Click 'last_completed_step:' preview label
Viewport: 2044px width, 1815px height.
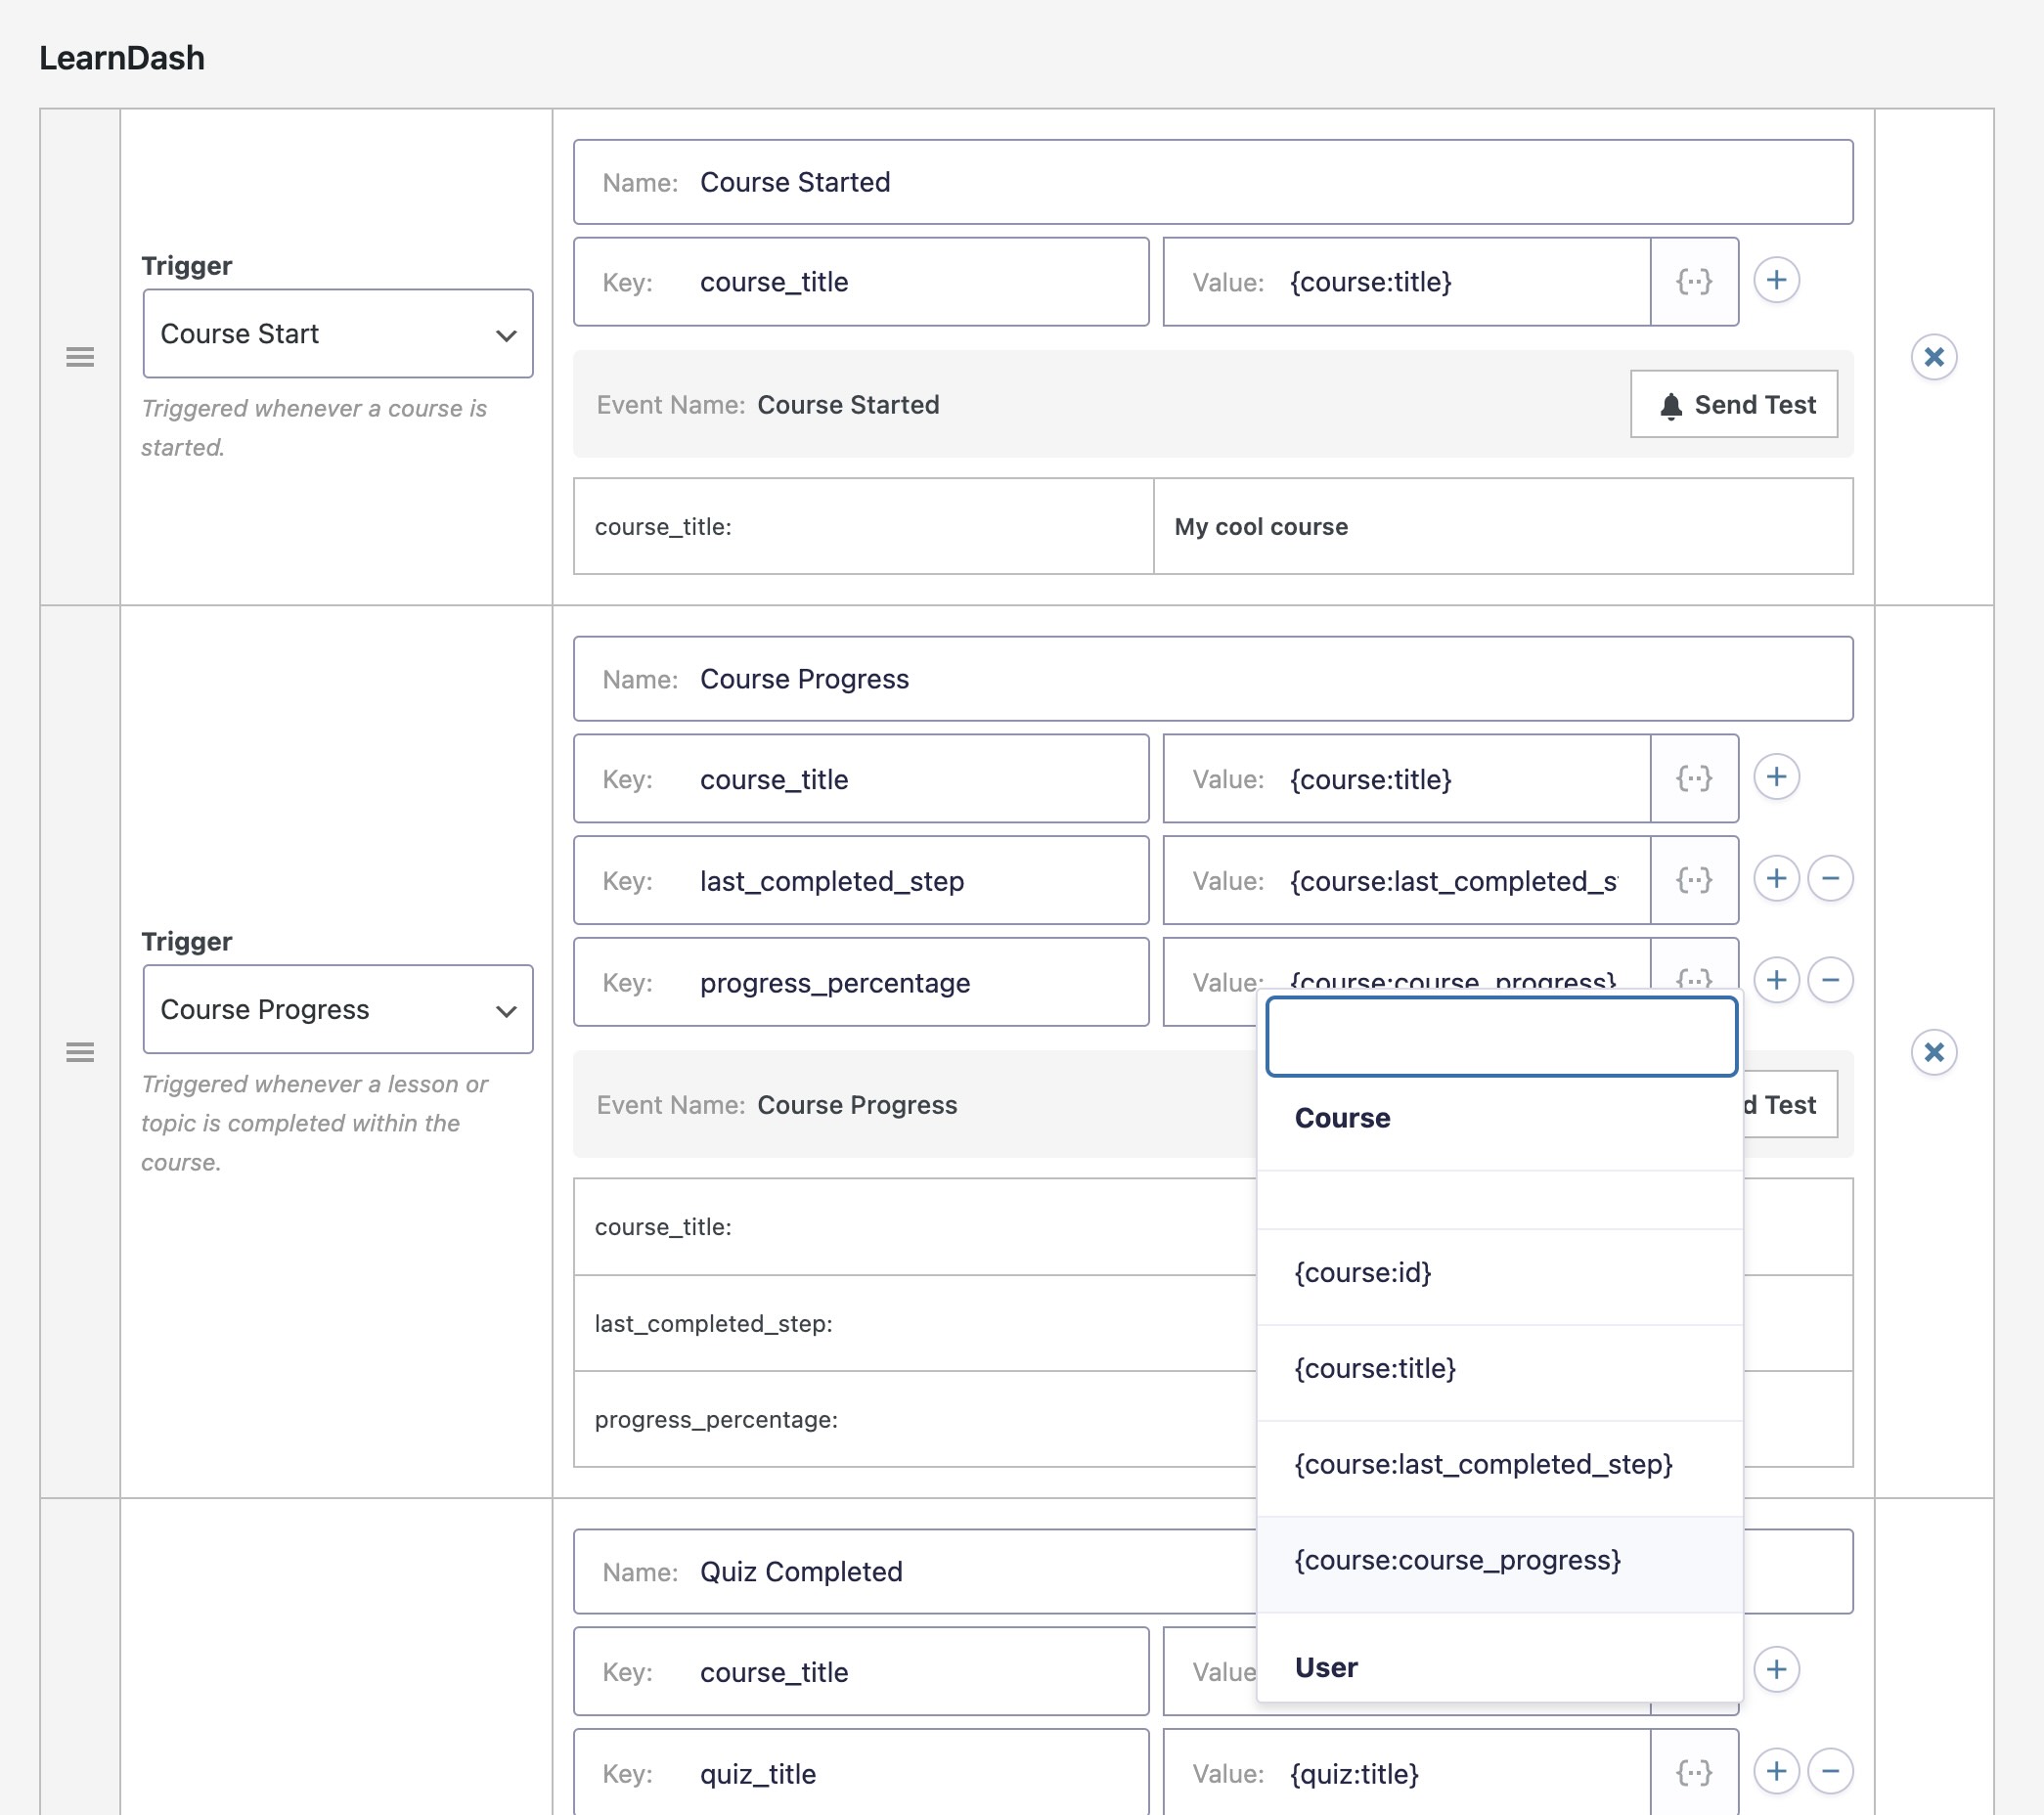[713, 1324]
